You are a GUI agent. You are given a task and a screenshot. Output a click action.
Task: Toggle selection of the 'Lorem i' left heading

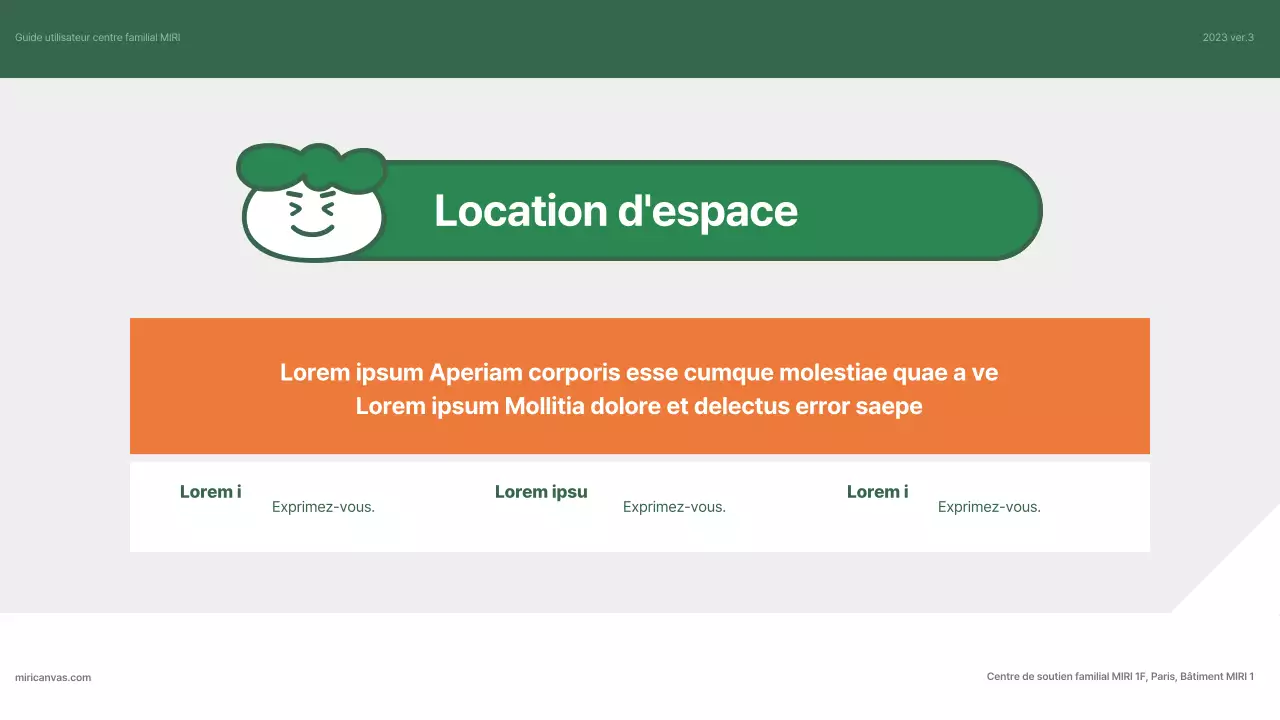[210, 491]
